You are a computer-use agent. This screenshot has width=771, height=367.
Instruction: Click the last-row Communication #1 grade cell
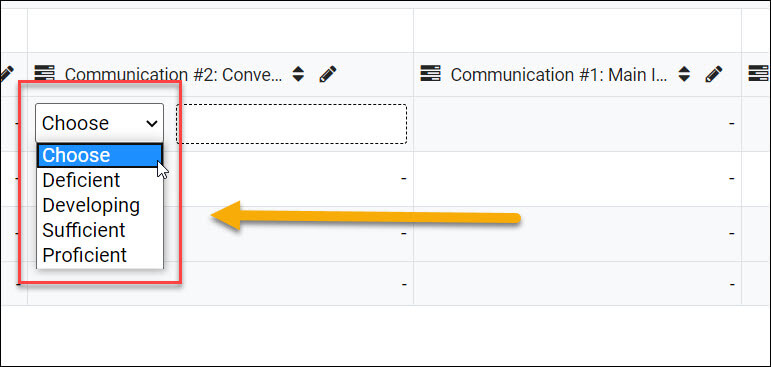coord(577,284)
